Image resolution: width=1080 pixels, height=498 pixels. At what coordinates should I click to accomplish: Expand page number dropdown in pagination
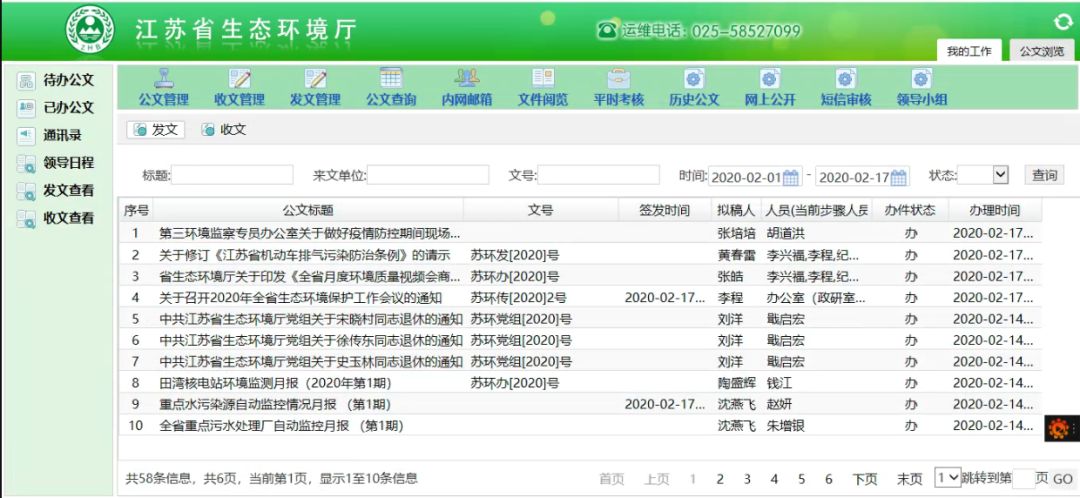[947, 477]
